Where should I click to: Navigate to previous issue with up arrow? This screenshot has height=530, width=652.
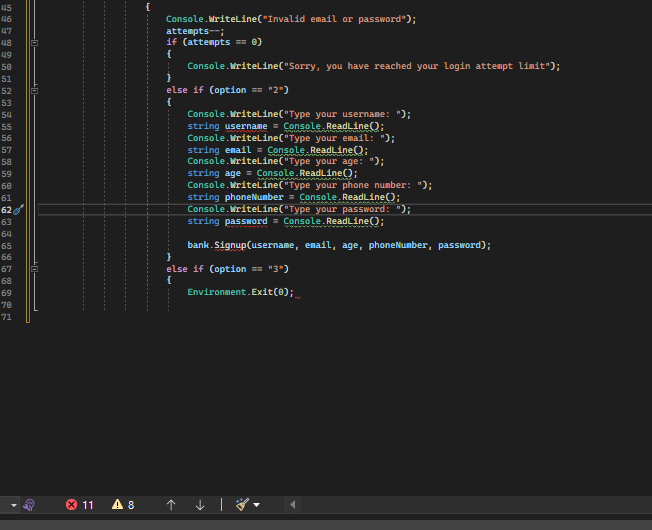[x=171, y=505]
